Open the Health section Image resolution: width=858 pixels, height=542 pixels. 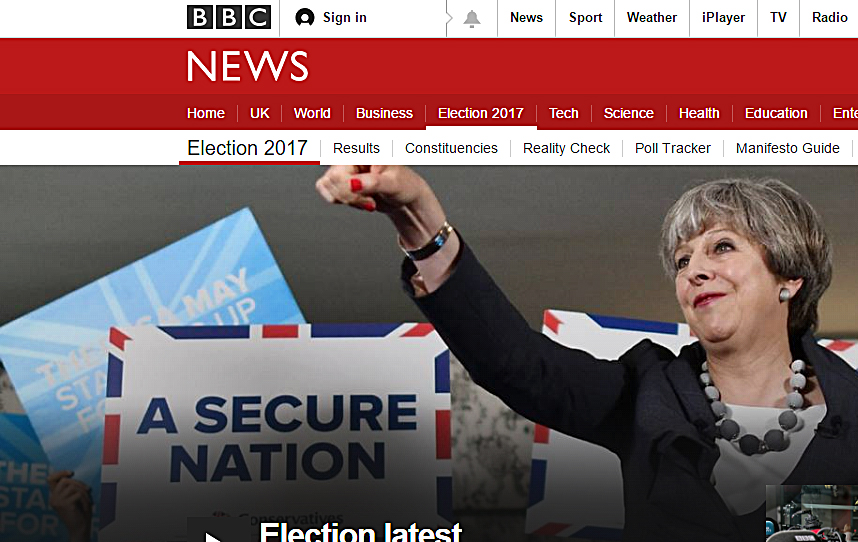699,113
